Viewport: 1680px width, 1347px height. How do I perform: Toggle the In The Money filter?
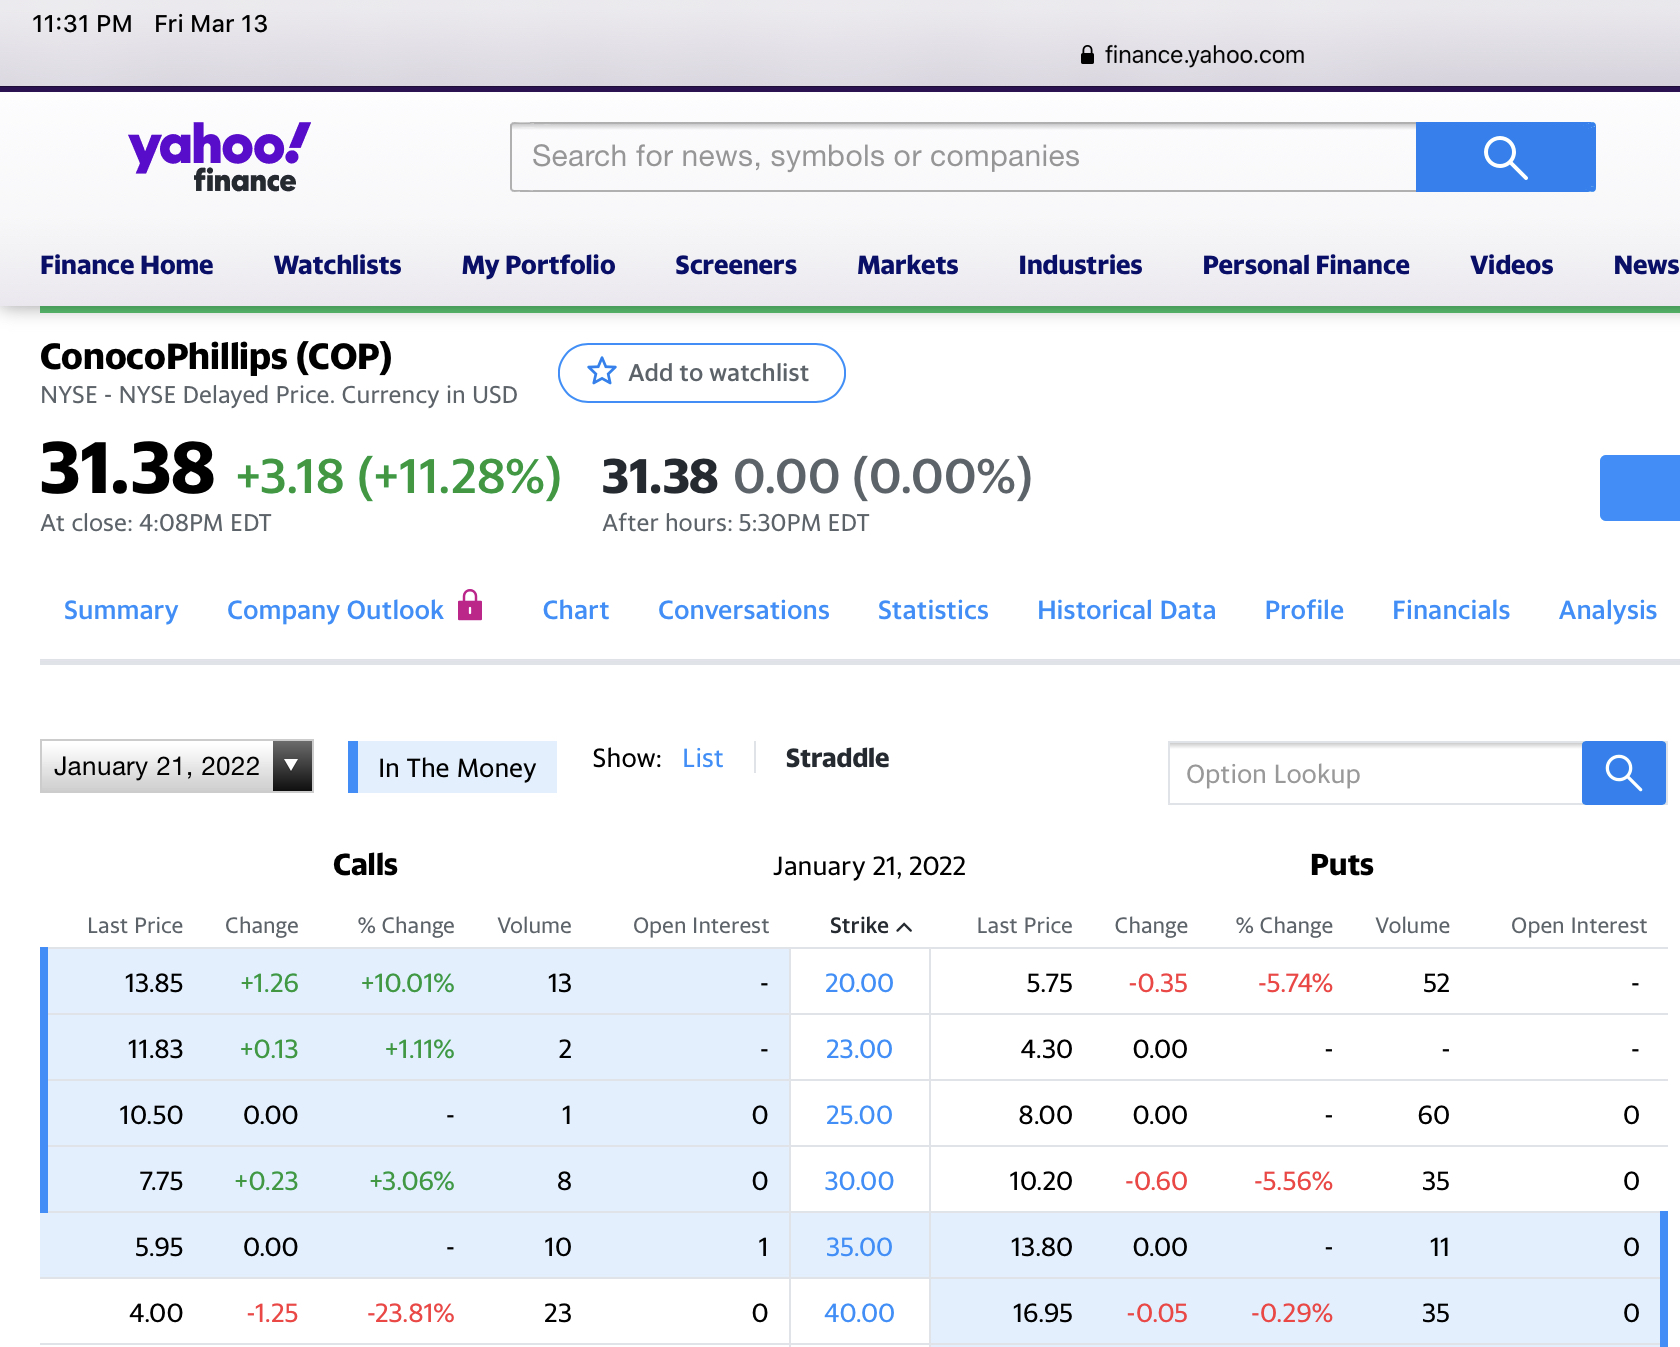click(455, 767)
